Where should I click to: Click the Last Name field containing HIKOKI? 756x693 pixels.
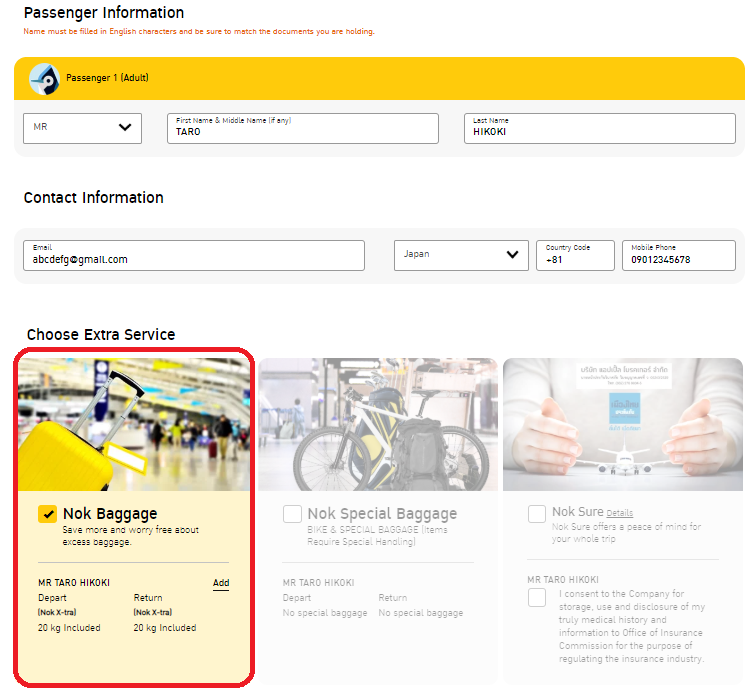click(600, 128)
